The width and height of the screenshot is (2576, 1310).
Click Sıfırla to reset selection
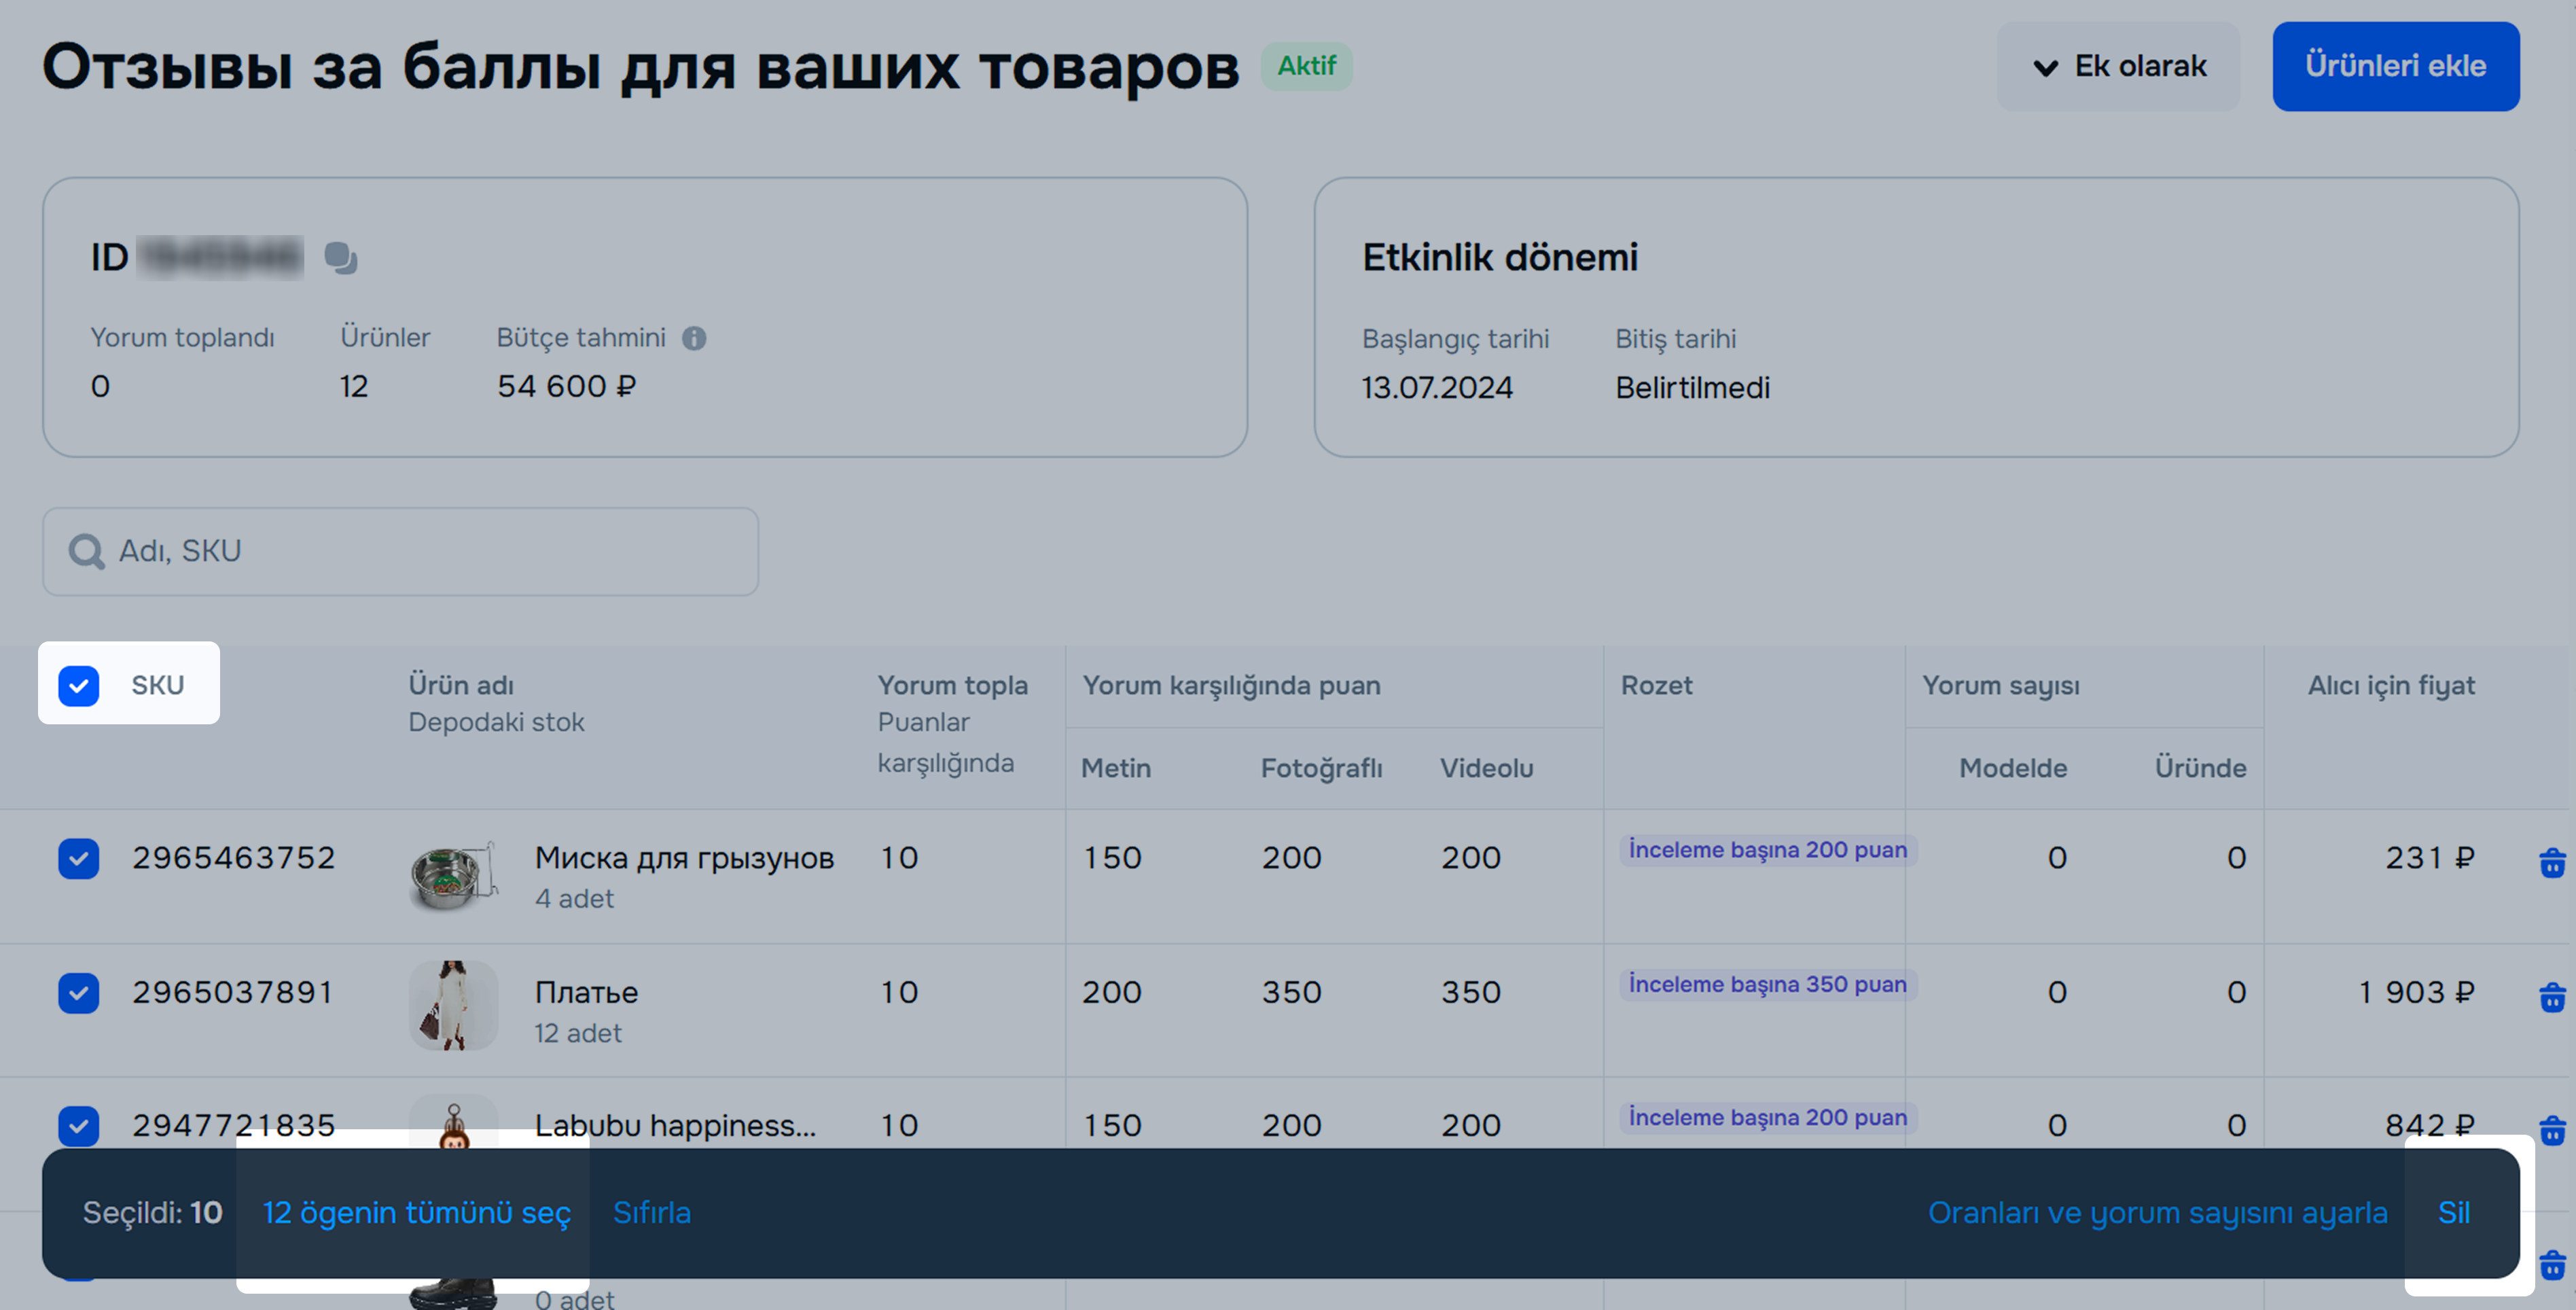pyautogui.click(x=651, y=1212)
